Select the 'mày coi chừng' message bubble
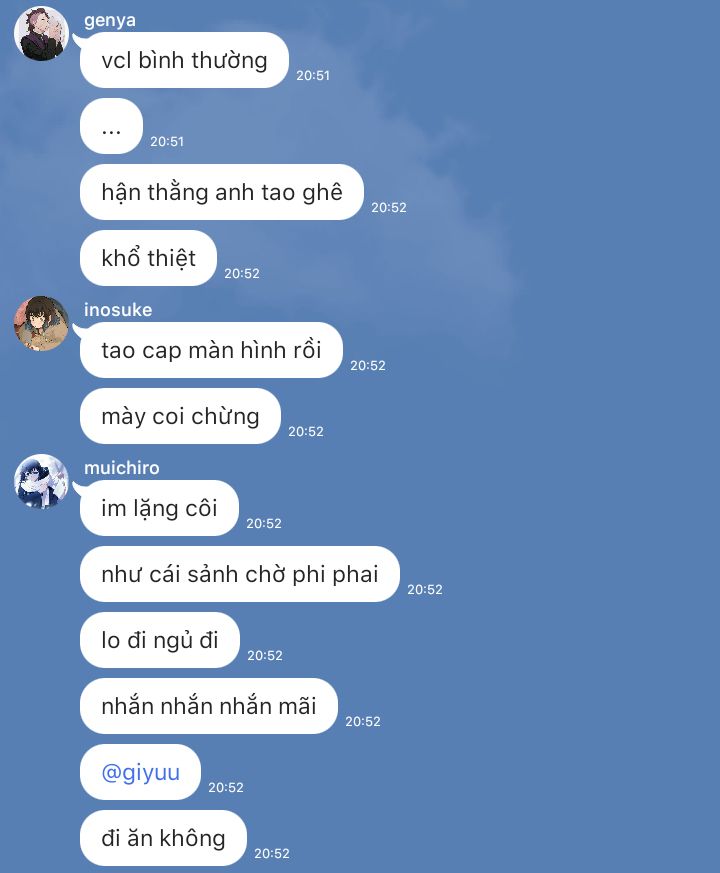This screenshot has width=720, height=873. point(180,416)
